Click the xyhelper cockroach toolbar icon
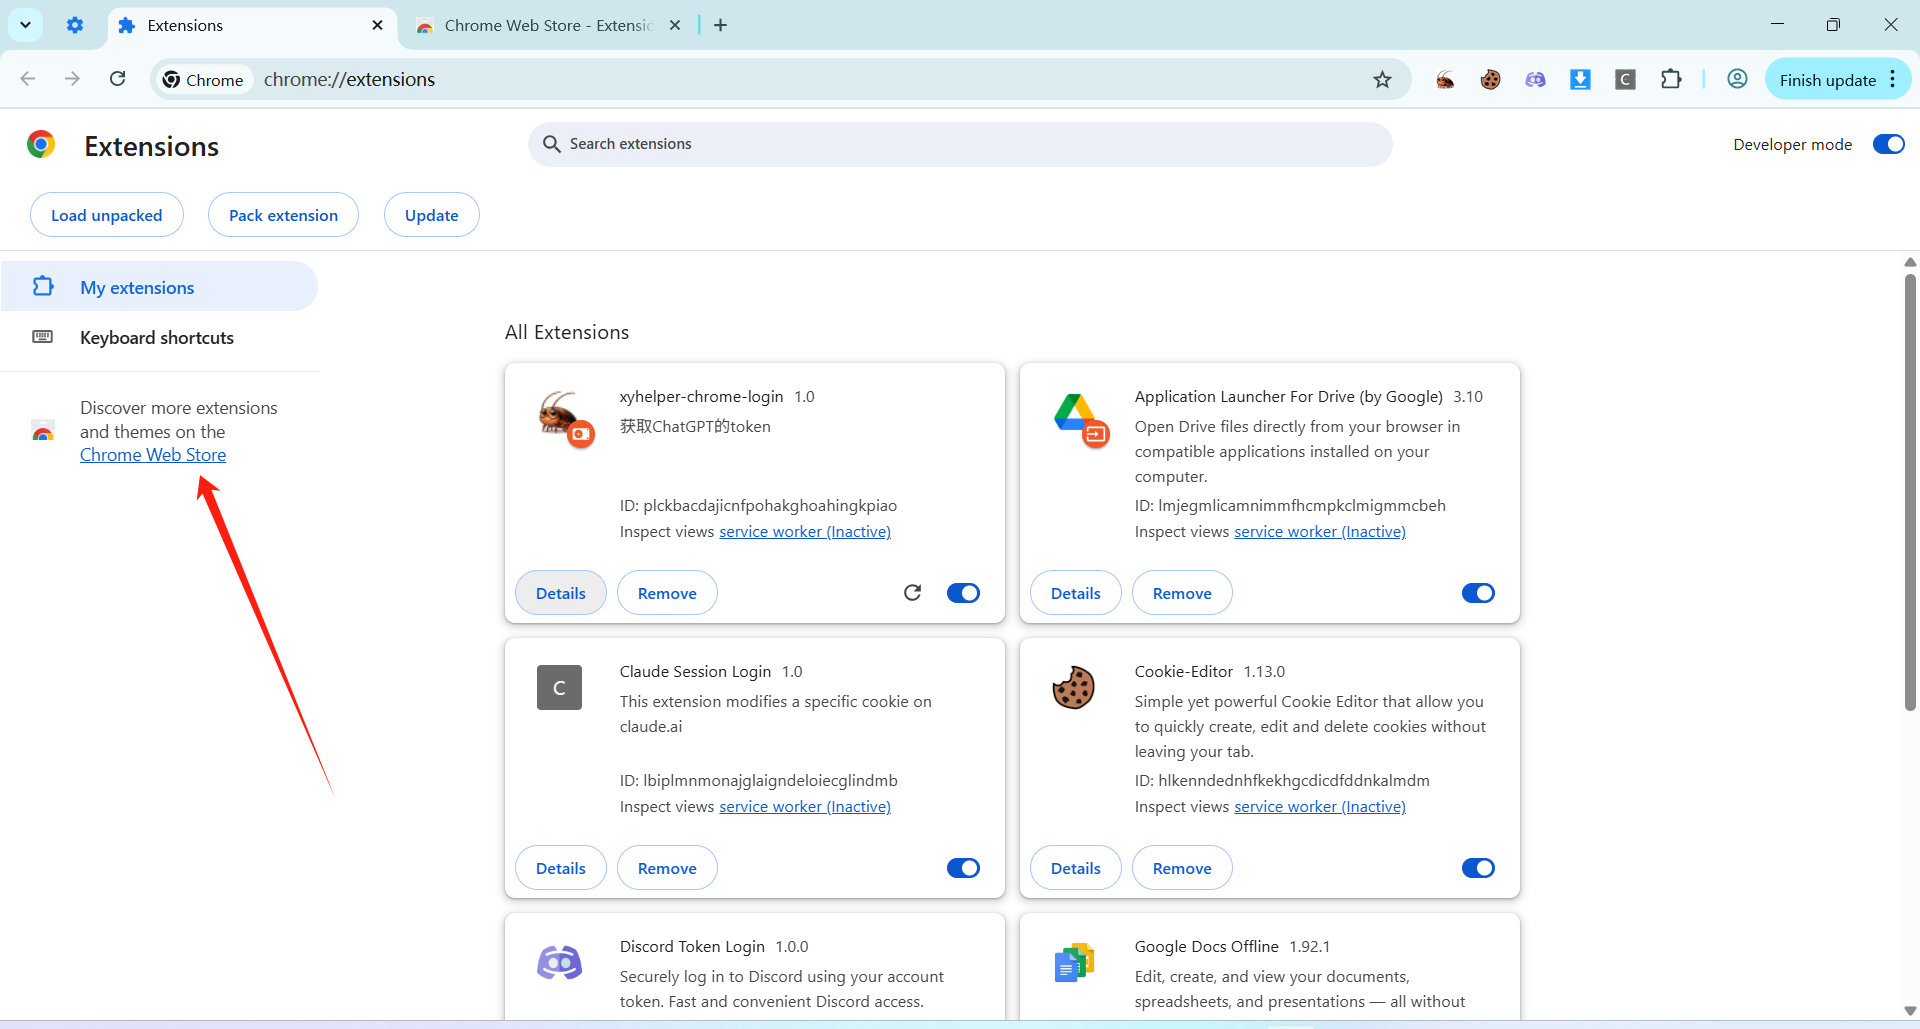 tap(1445, 80)
